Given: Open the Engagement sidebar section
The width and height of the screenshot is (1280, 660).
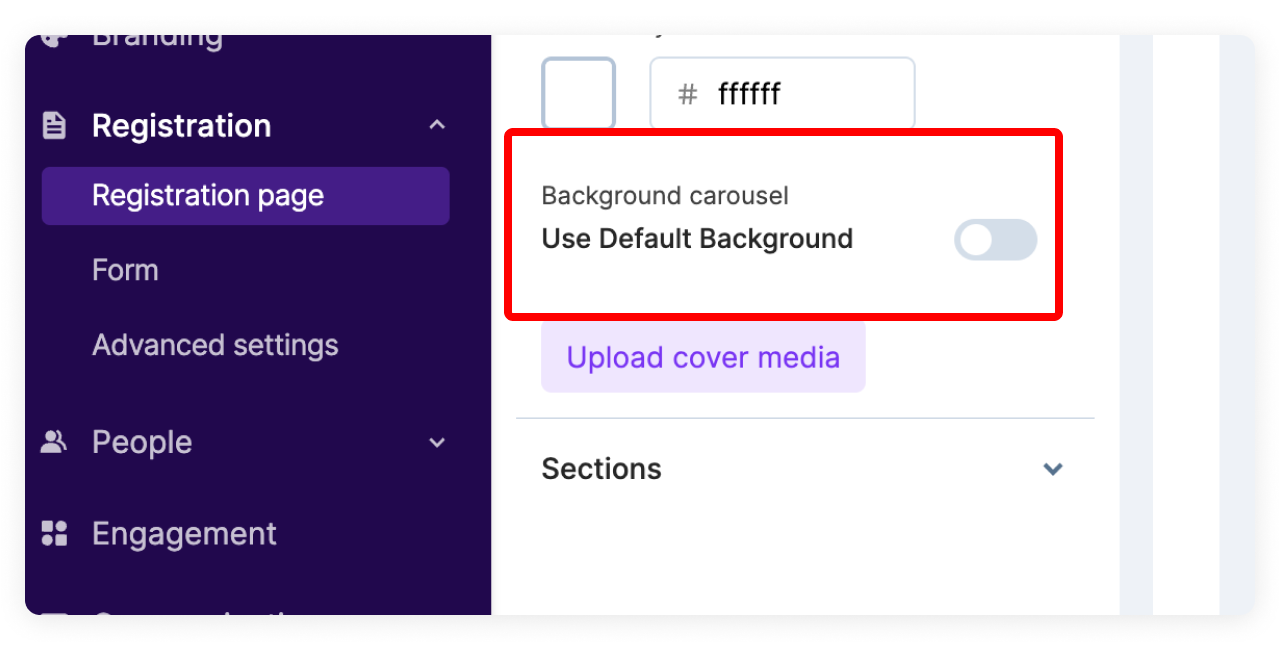Looking at the screenshot, I should pyautogui.click(x=184, y=534).
